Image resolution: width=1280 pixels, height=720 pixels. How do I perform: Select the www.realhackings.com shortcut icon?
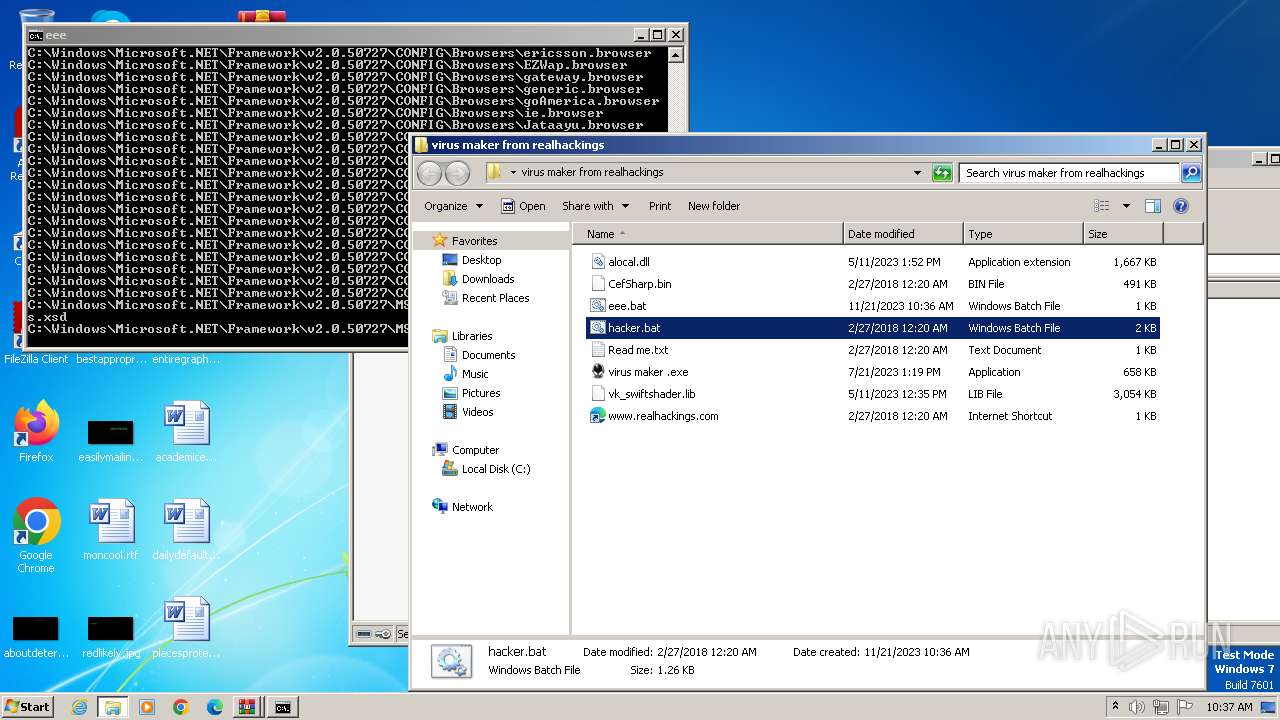[598, 416]
